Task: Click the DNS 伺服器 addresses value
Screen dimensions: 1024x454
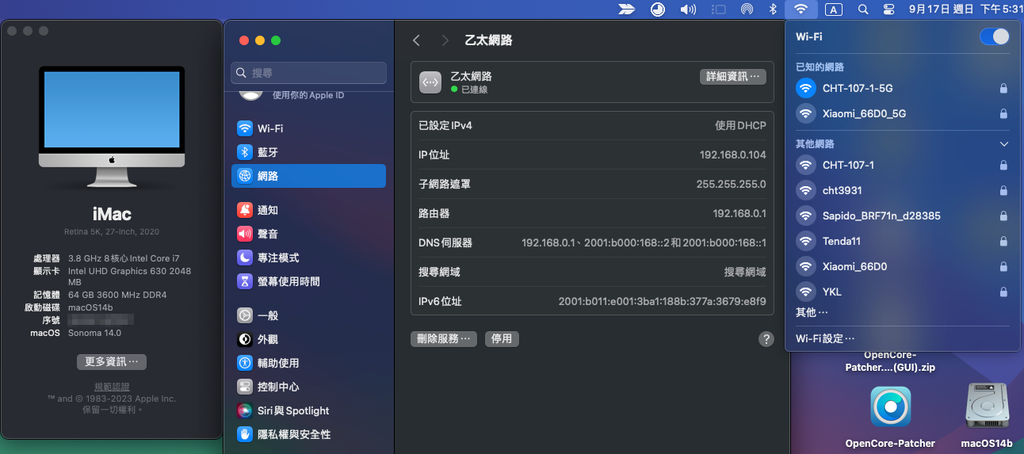Action: [x=644, y=243]
